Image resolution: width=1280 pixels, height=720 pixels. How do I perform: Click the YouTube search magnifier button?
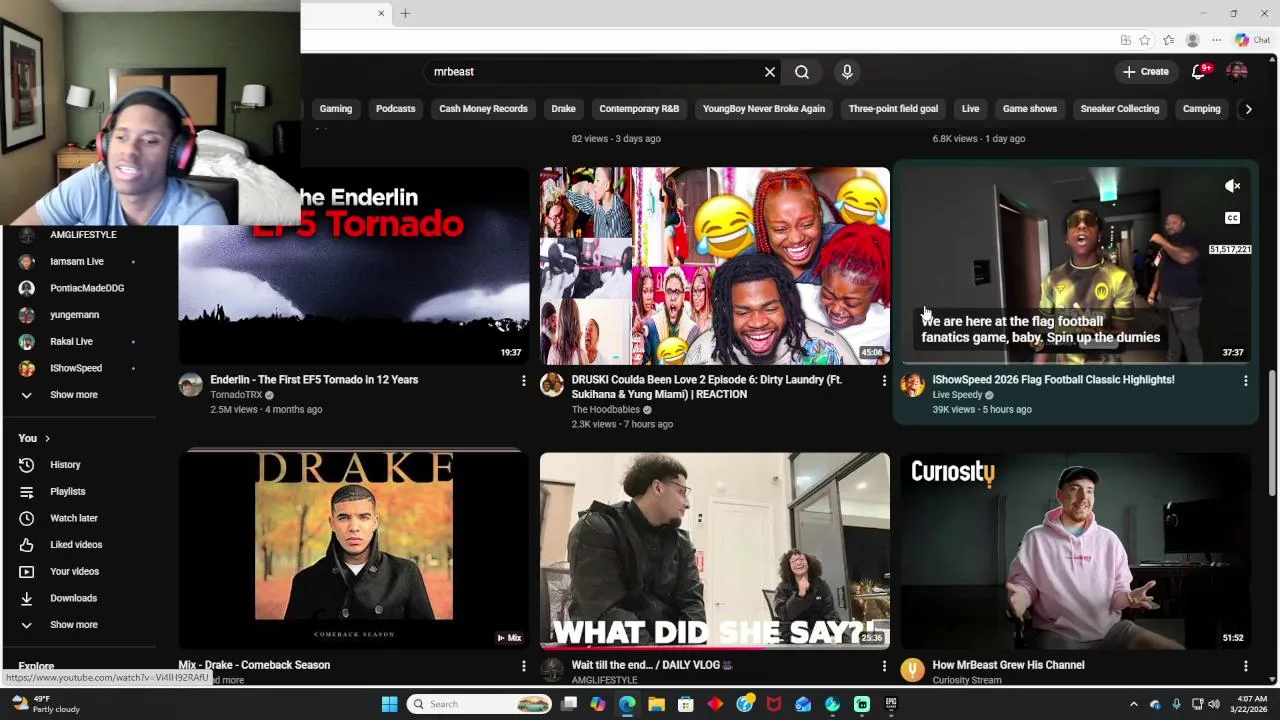tap(802, 72)
